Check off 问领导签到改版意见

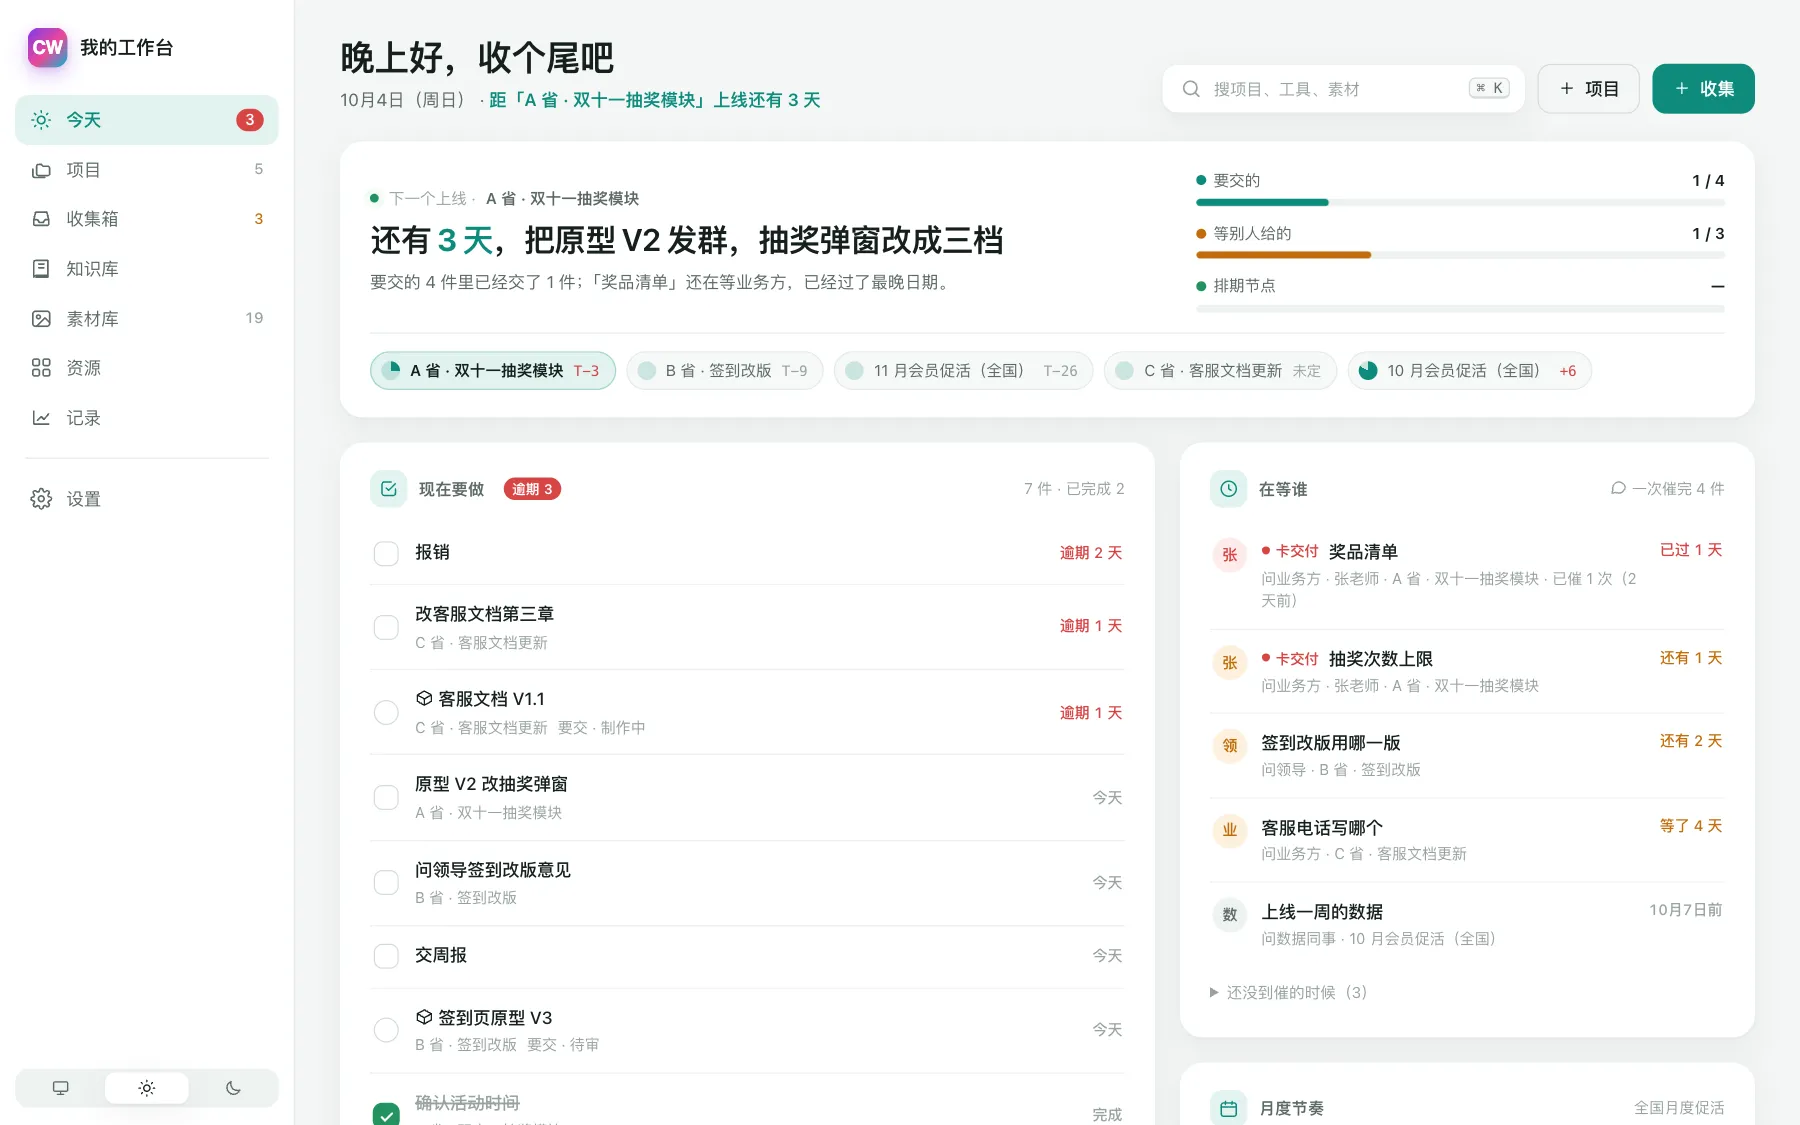point(386,882)
